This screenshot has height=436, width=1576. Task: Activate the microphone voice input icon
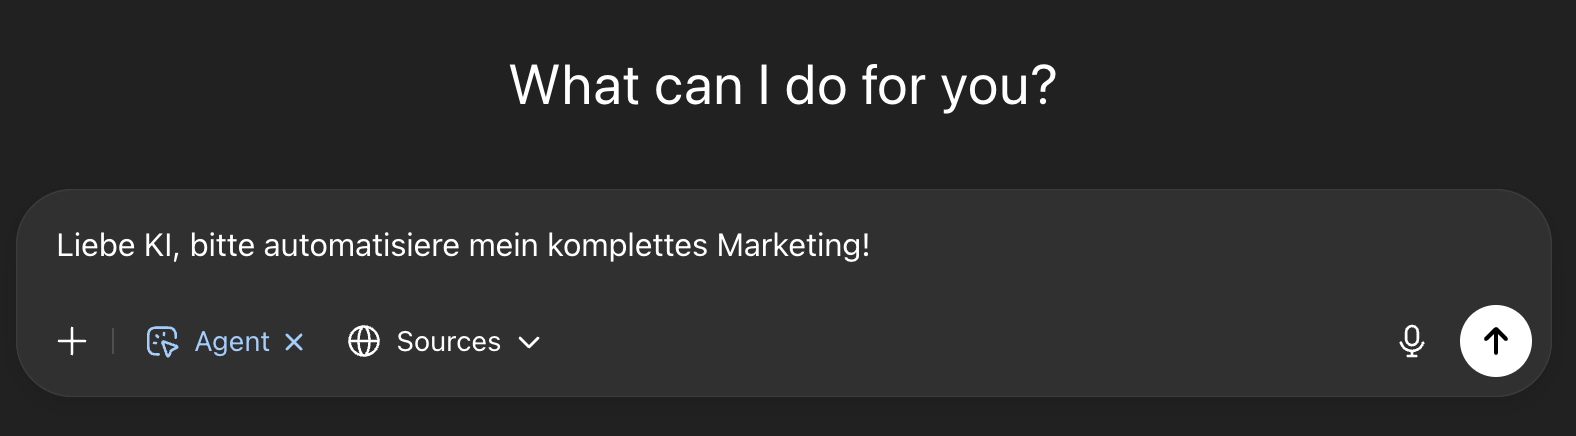[1412, 342]
